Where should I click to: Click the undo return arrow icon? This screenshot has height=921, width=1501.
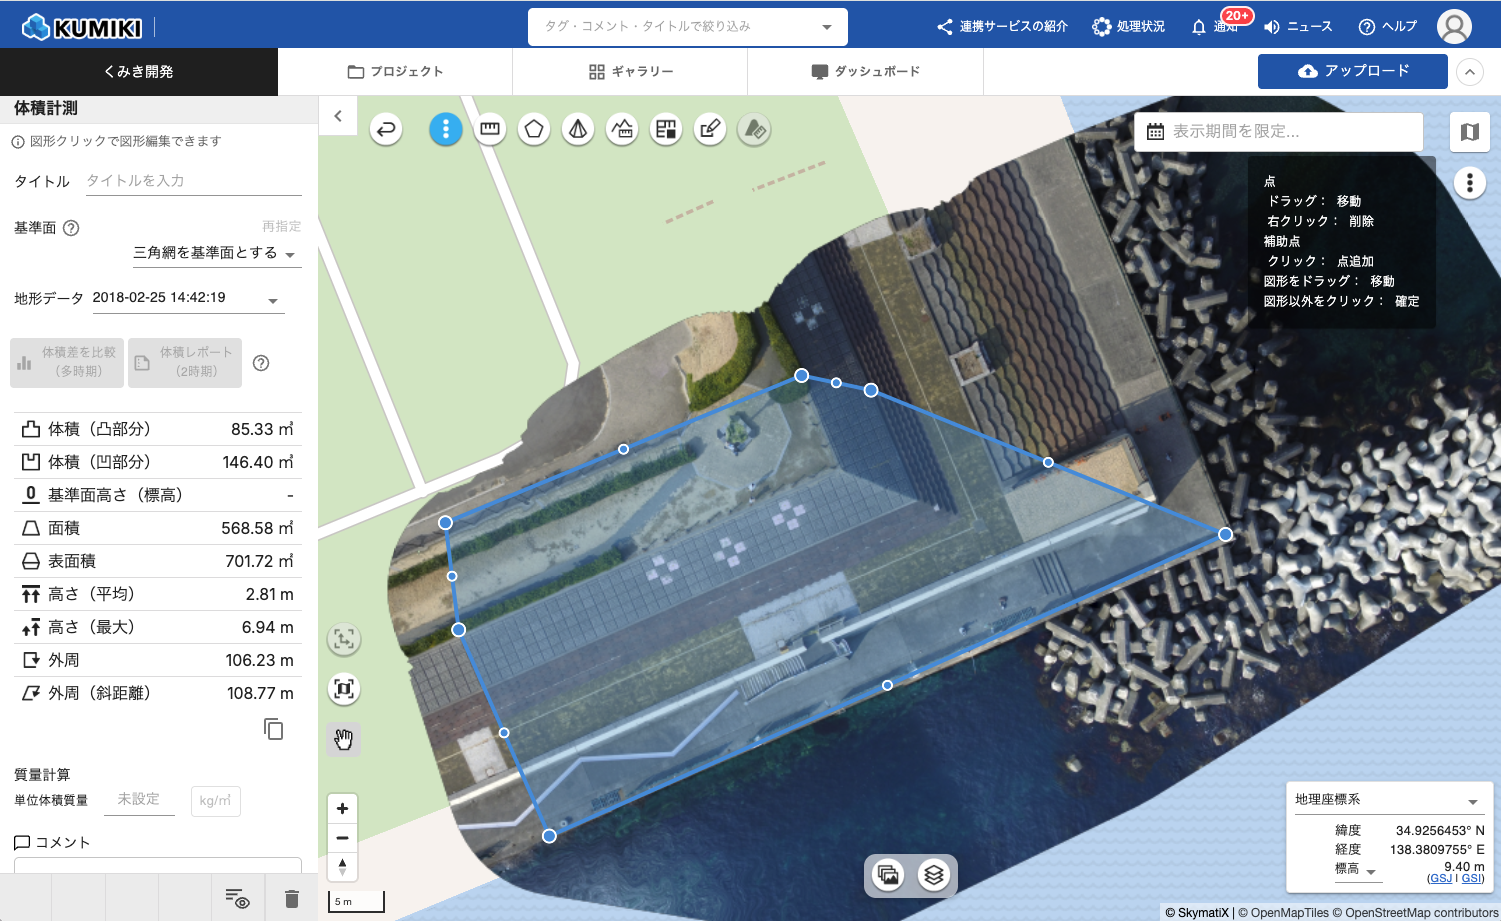386,129
